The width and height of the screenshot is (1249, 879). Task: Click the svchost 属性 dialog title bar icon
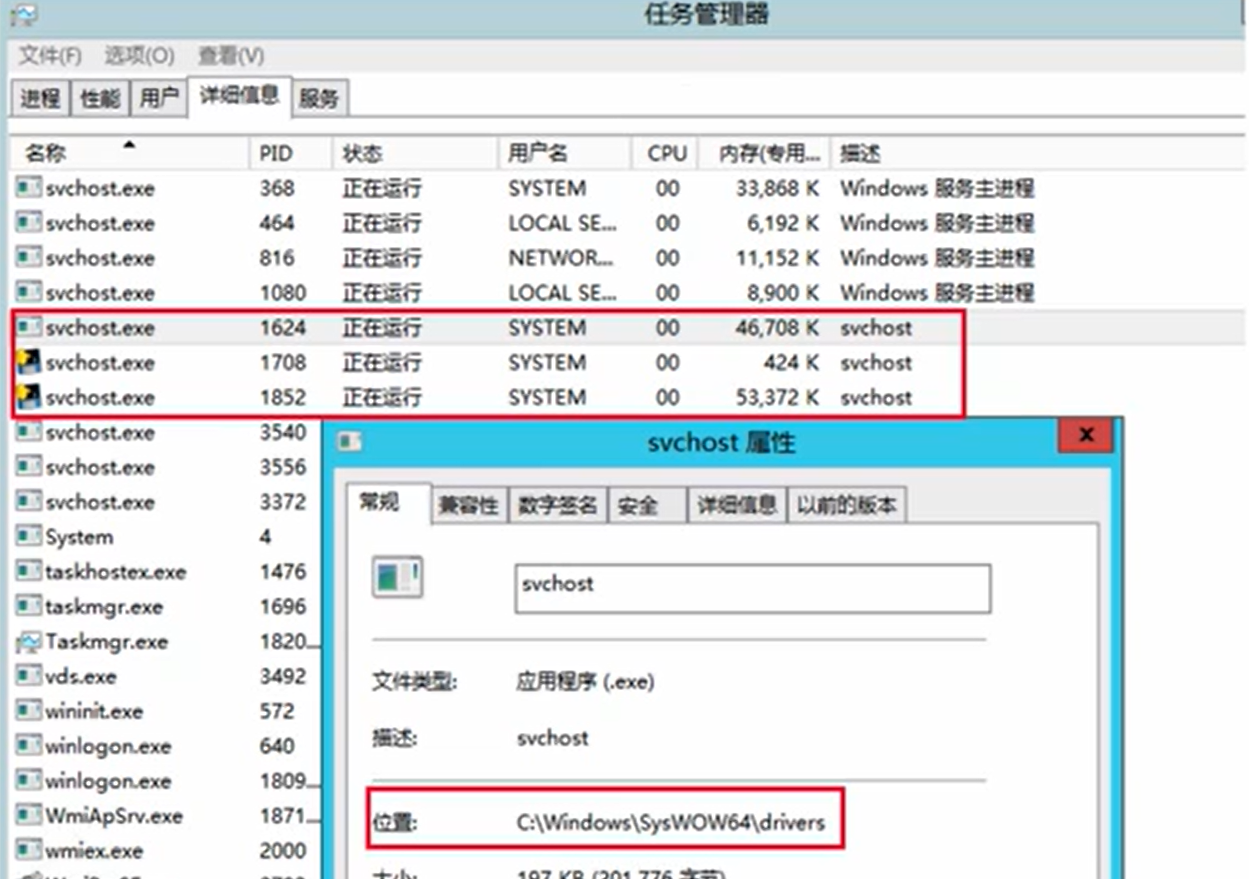[x=349, y=441]
